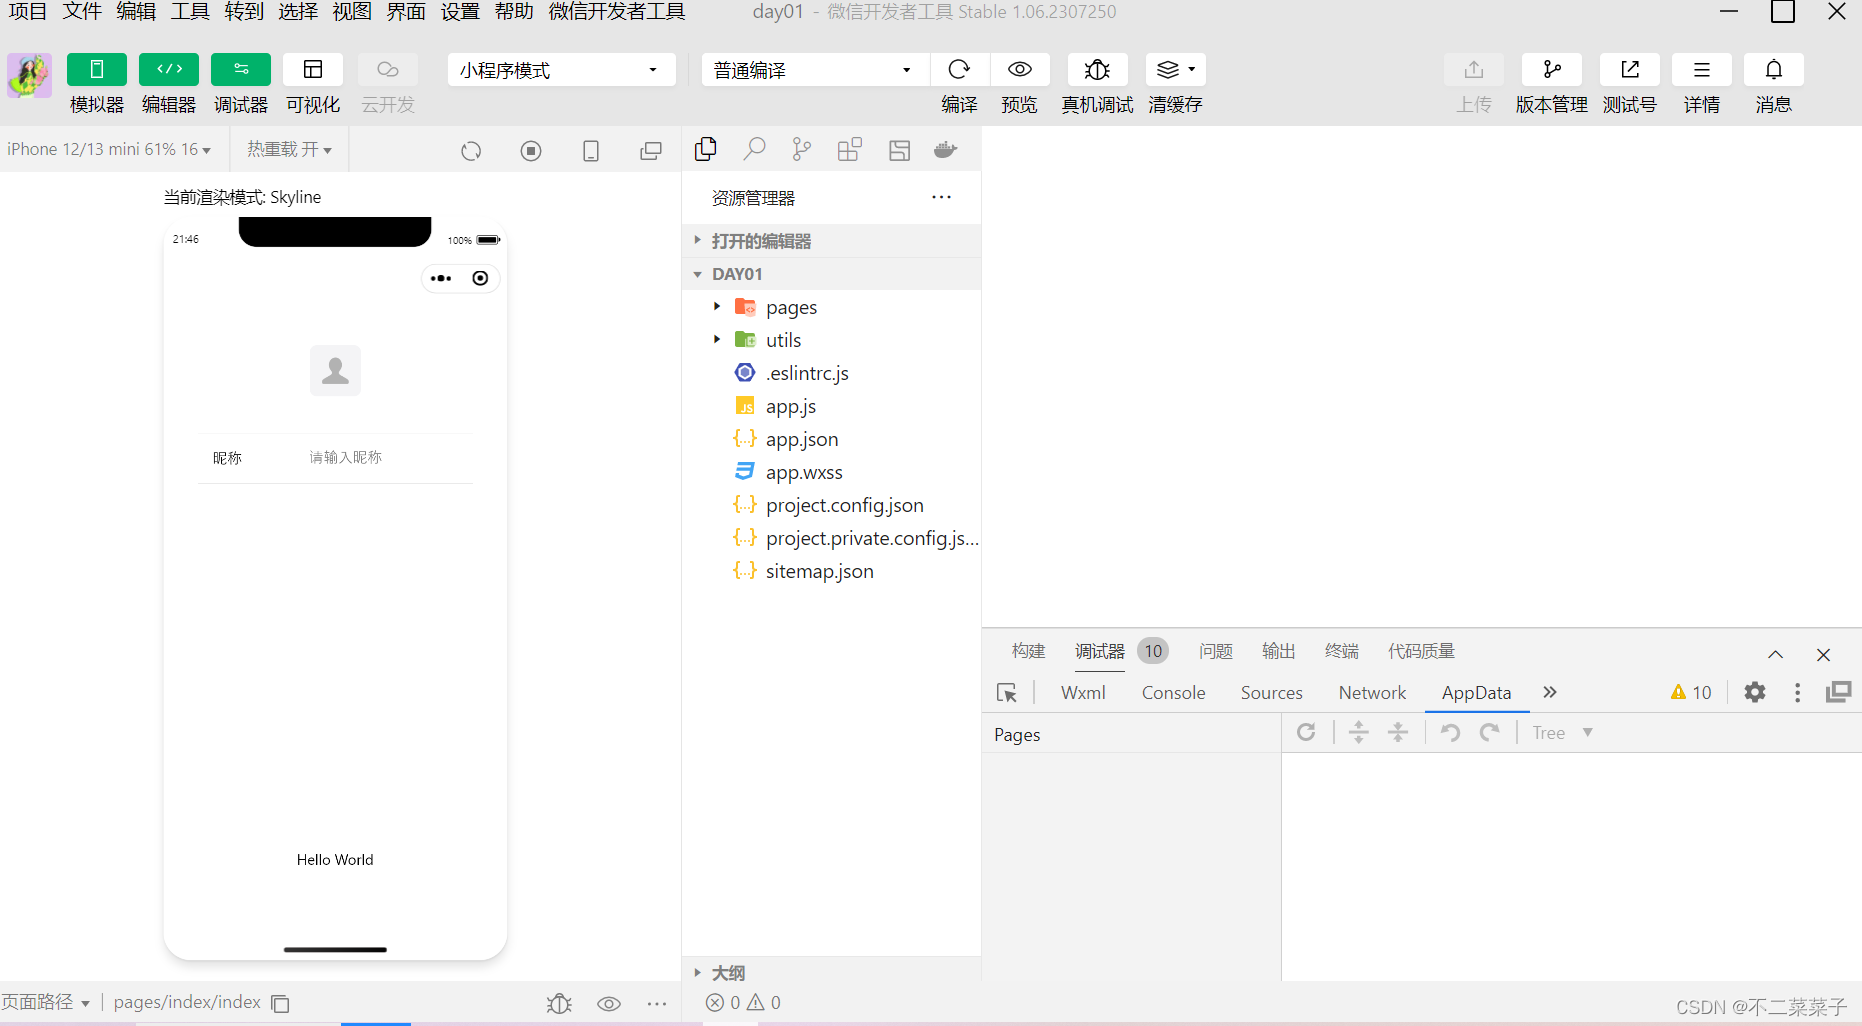Click the layout panel icon in sidebar
This screenshot has height=1026, width=1862.
(x=900, y=150)
